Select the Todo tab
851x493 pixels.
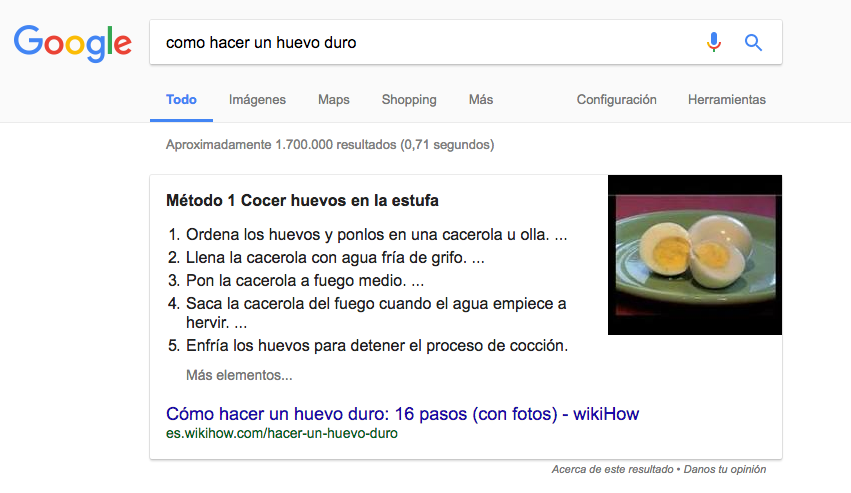coord(181,100)
